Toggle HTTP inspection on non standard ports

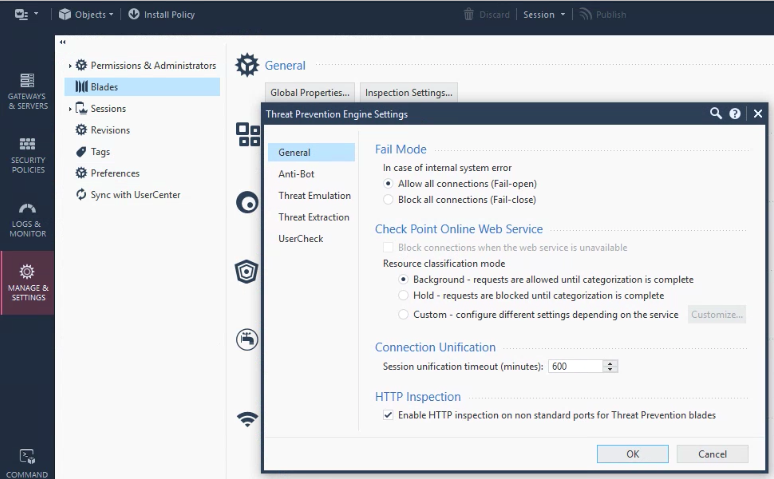[388, 415]
